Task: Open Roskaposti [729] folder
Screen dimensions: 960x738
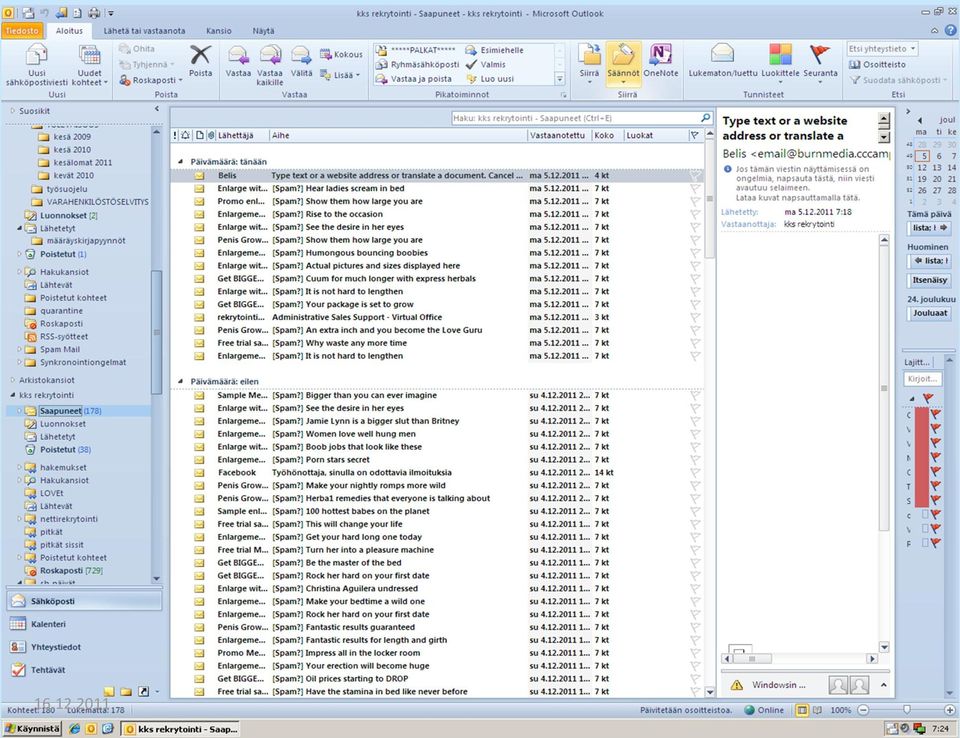Action: [71, 570]
